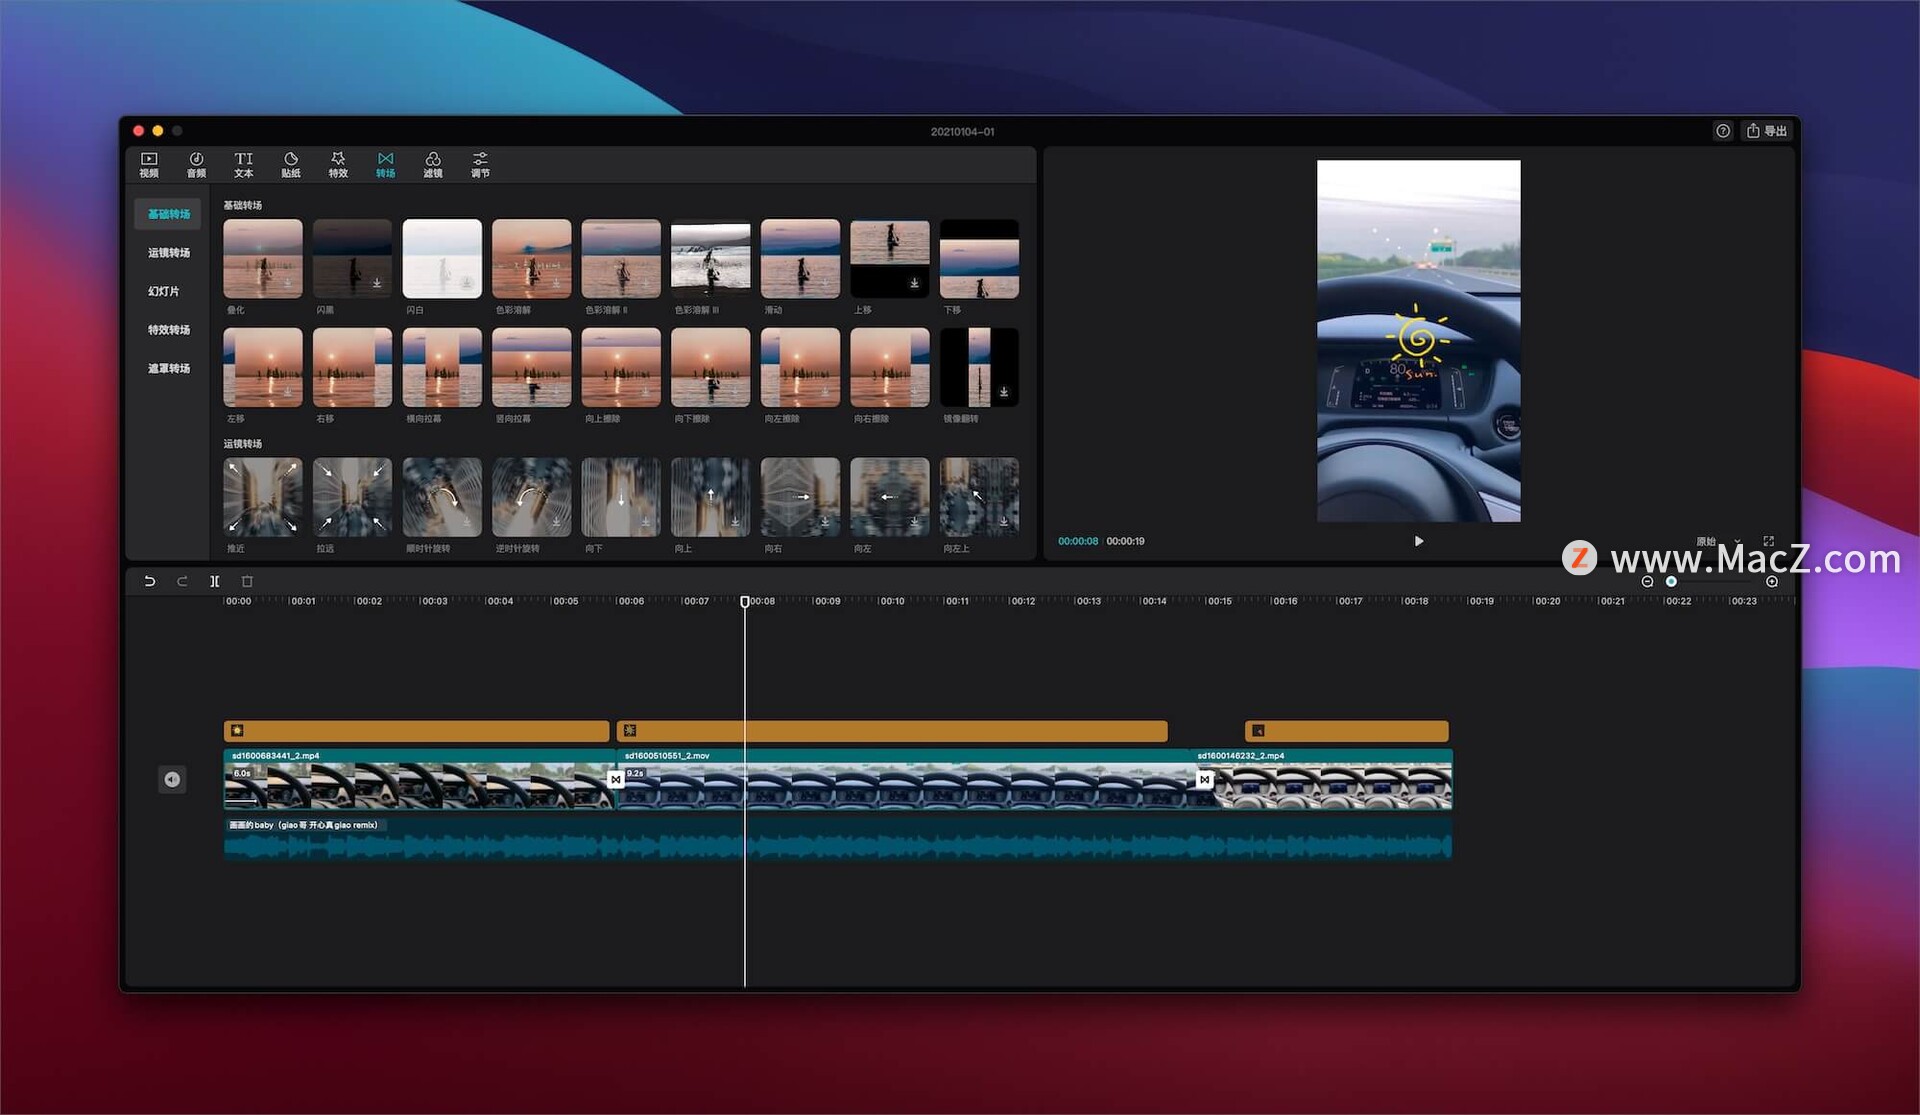
Task: Click the undo arrow above timeline
Action: pyautogui.click(x=149, y=581)
